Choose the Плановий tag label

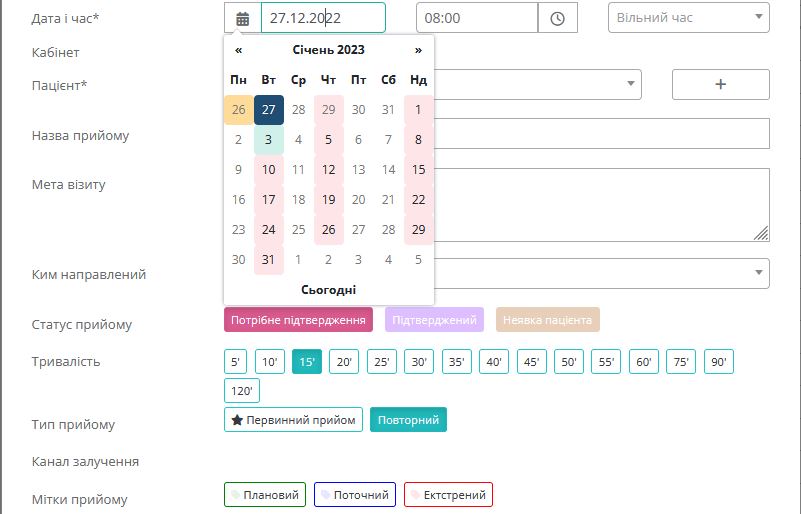coord(265,495)
